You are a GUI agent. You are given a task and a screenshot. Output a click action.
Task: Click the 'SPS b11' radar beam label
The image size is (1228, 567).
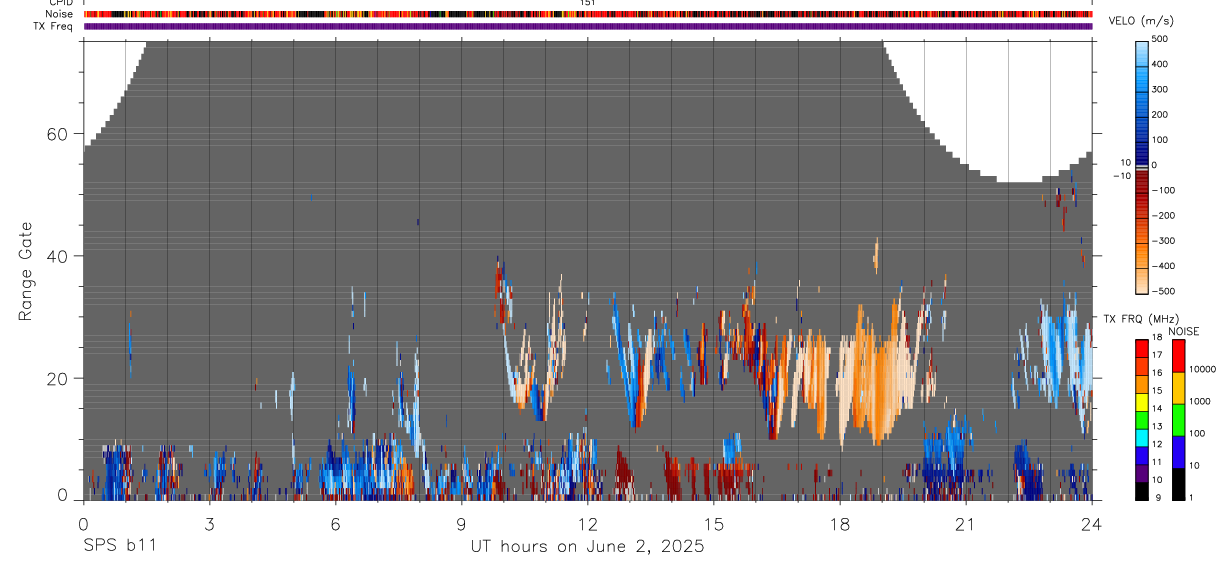point(118,547)
